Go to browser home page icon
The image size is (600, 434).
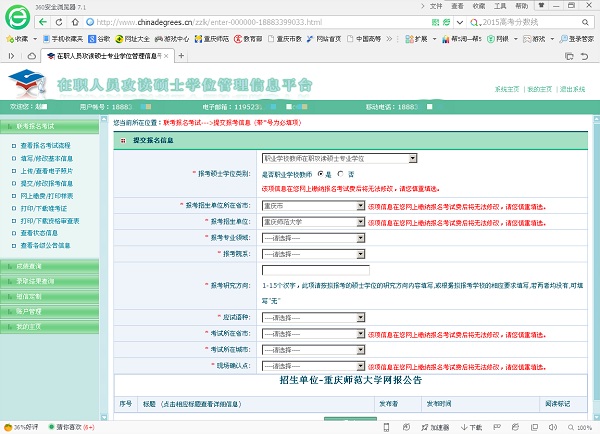pos(75,22)
